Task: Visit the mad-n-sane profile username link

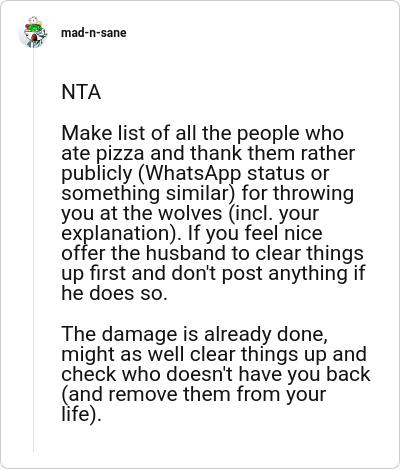Action: click(94, 33)
